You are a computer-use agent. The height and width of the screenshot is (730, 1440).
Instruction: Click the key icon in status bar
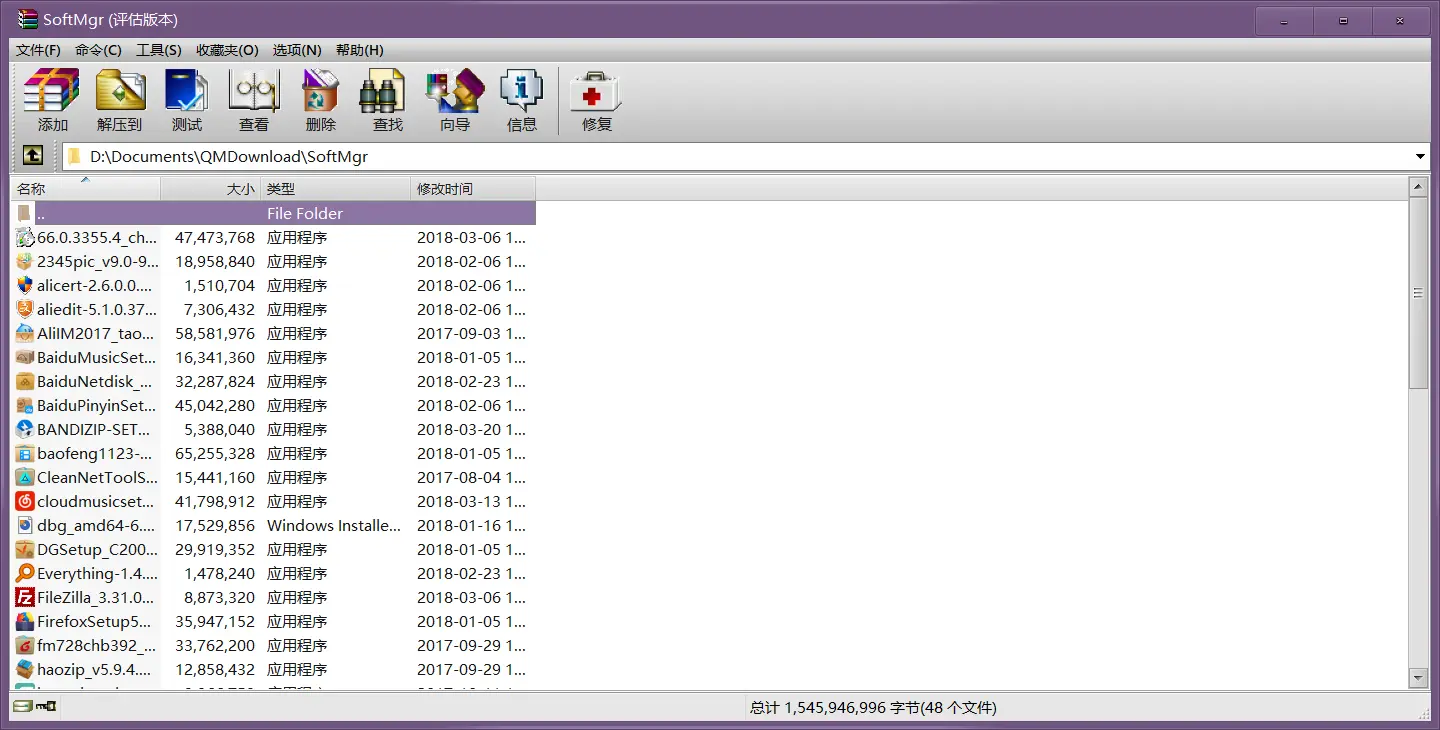[46, 707]
